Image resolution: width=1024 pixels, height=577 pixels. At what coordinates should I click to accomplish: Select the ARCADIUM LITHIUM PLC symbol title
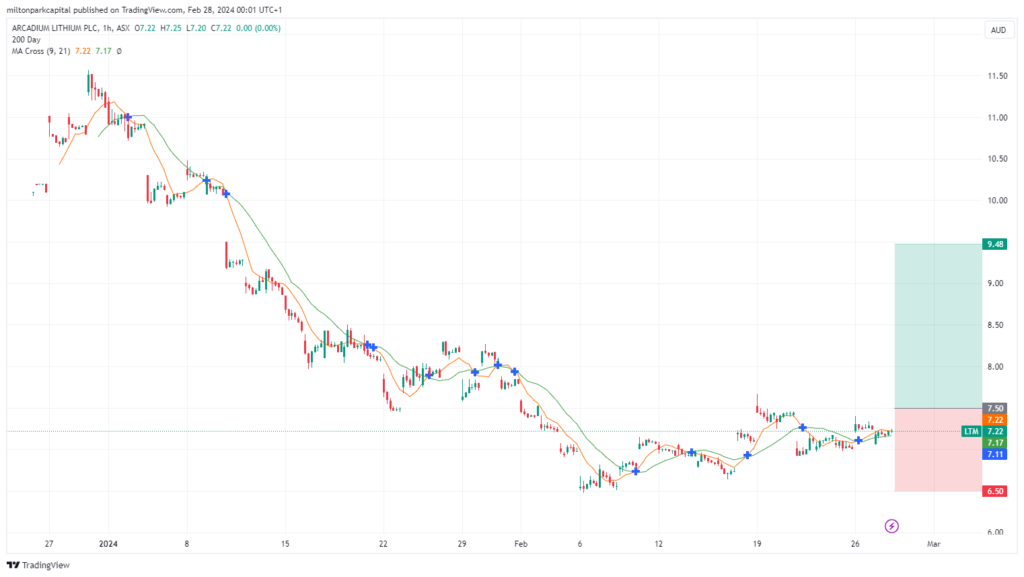55,28
